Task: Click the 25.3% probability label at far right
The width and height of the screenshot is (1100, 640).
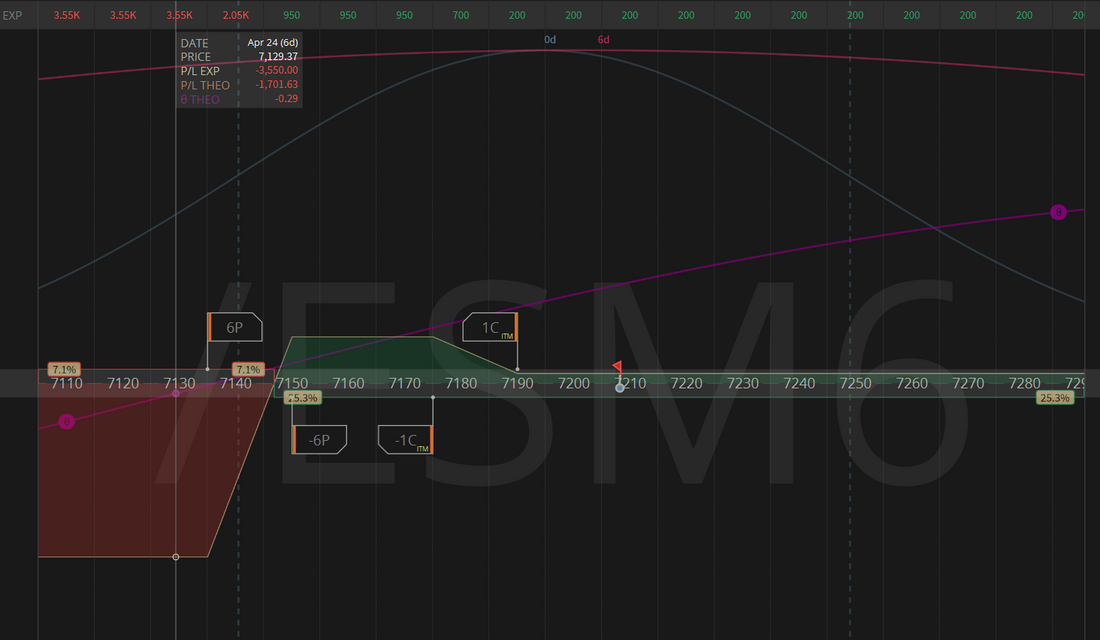Action: pos(1054,398)
